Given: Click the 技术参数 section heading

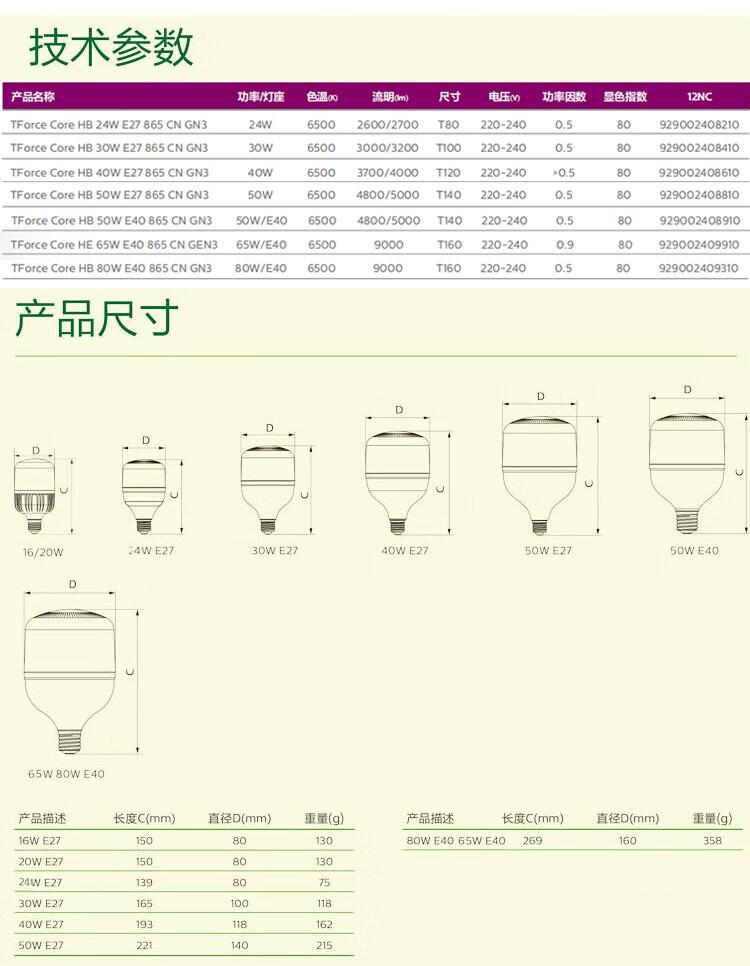Looking at the screenshot, I should (x=110, y=47).
